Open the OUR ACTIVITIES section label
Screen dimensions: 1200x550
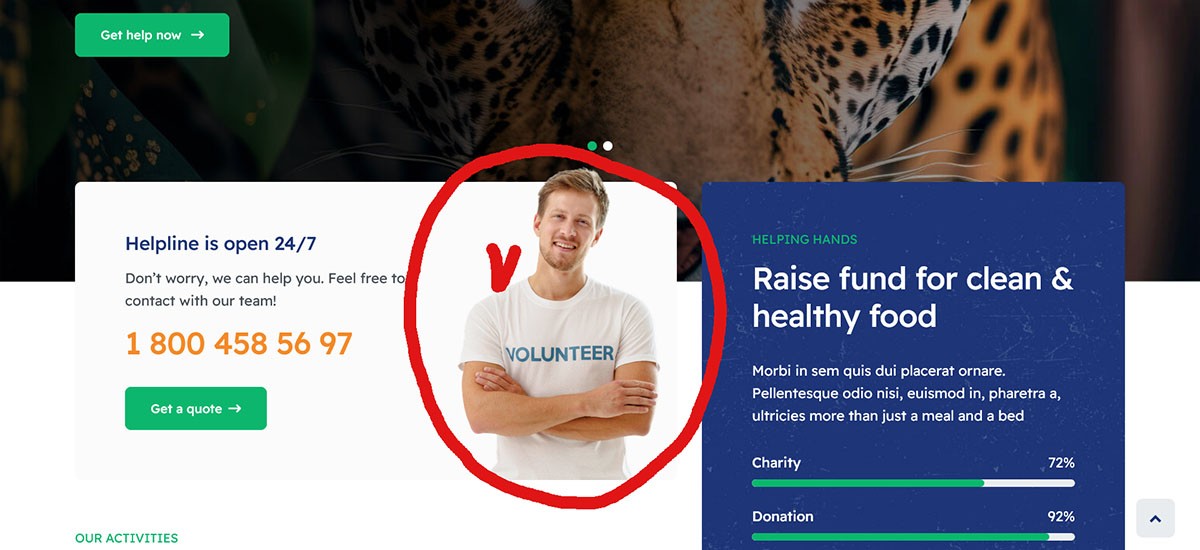[x=126, y=538]
